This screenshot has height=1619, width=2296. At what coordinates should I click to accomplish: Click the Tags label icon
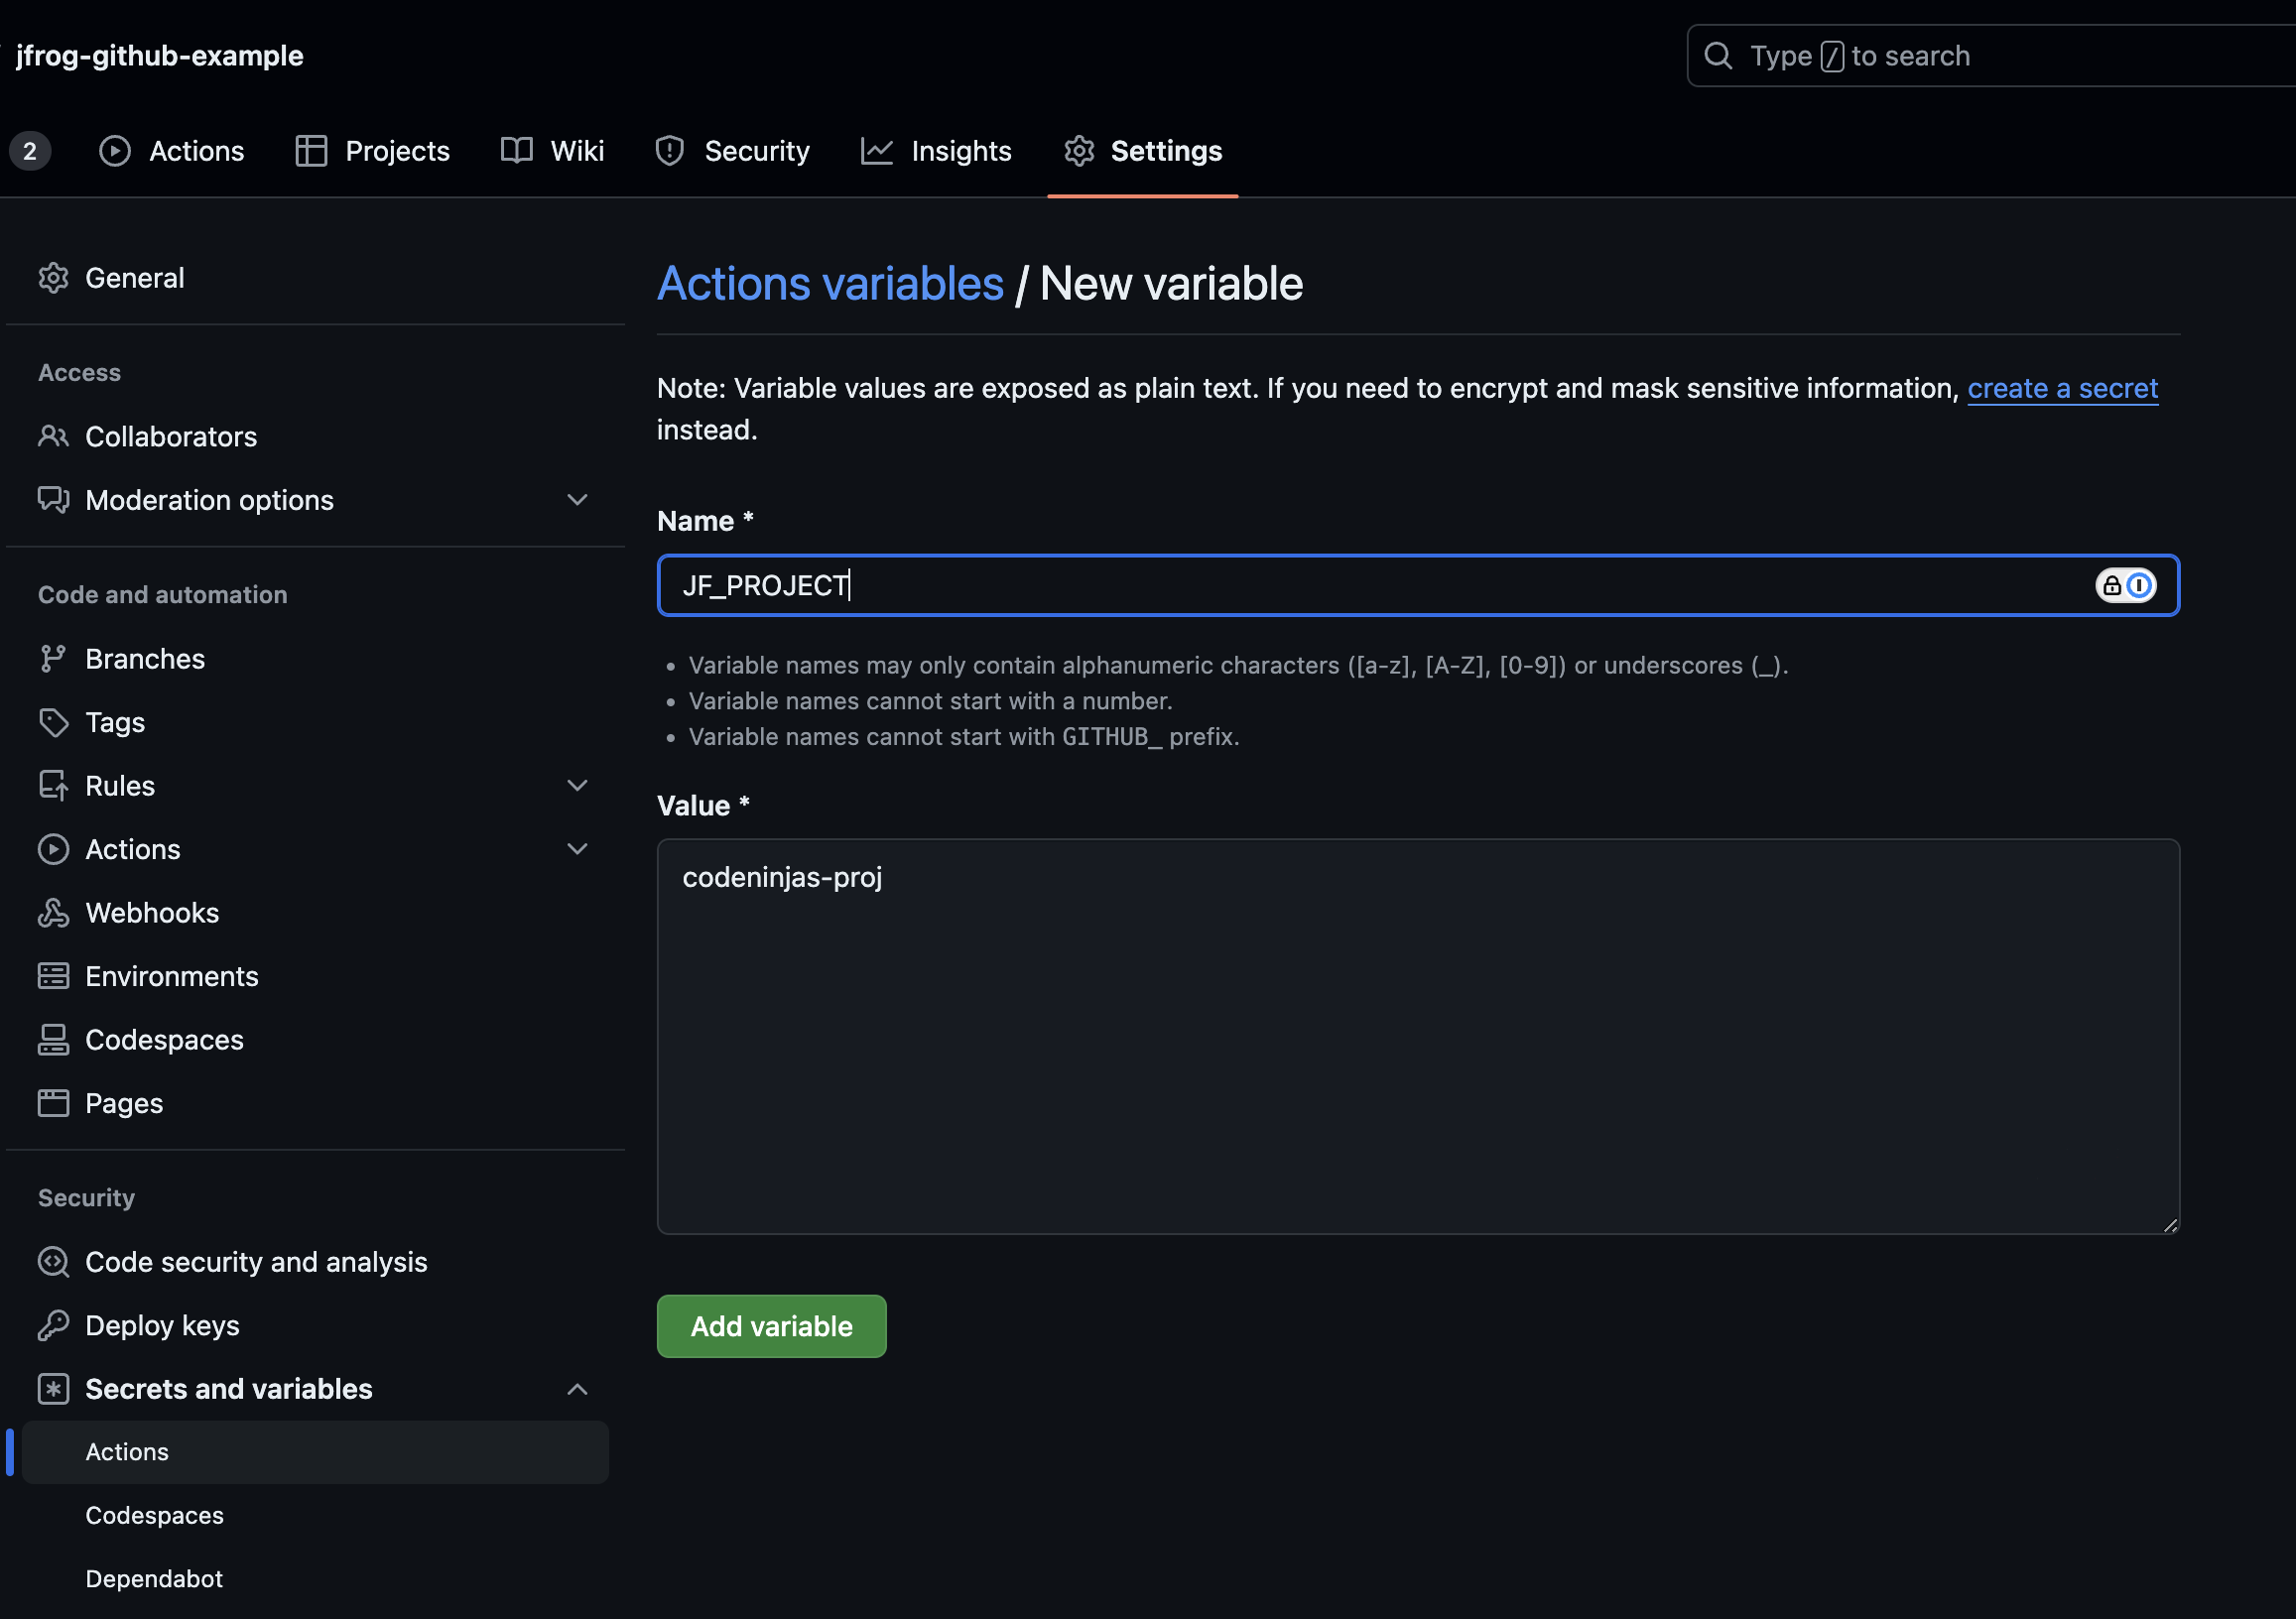53,722
